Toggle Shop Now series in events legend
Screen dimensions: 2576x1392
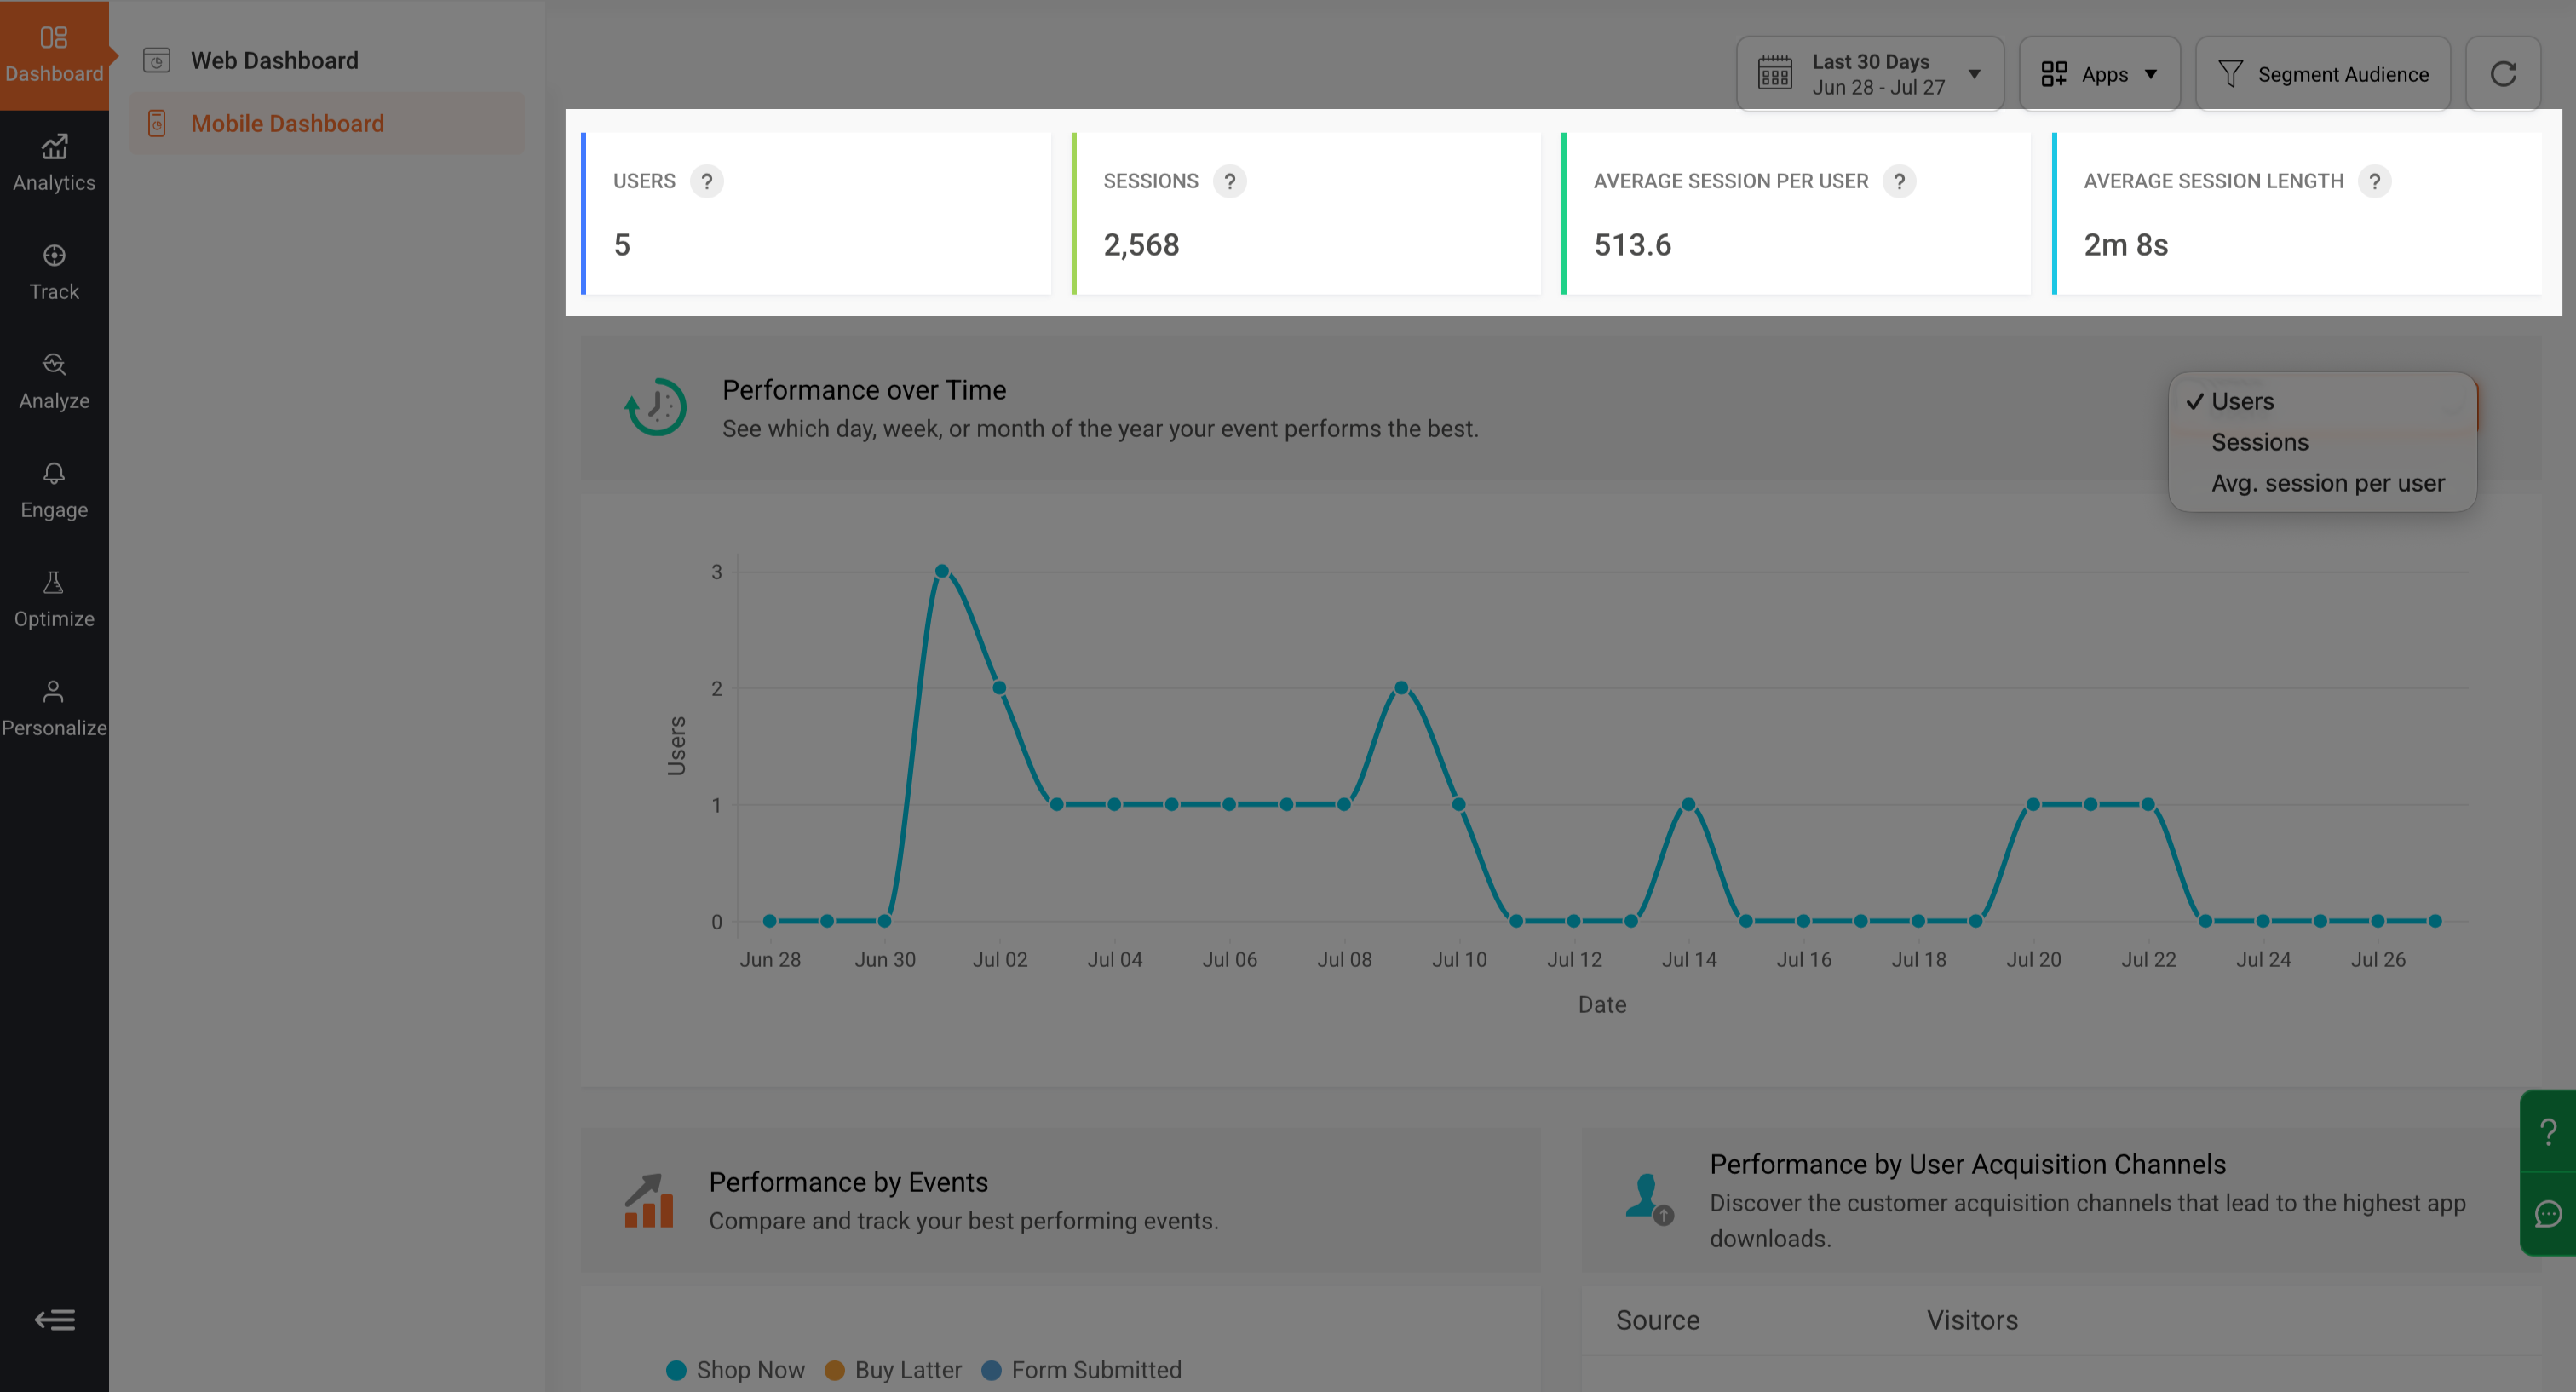click(735, 1370)
